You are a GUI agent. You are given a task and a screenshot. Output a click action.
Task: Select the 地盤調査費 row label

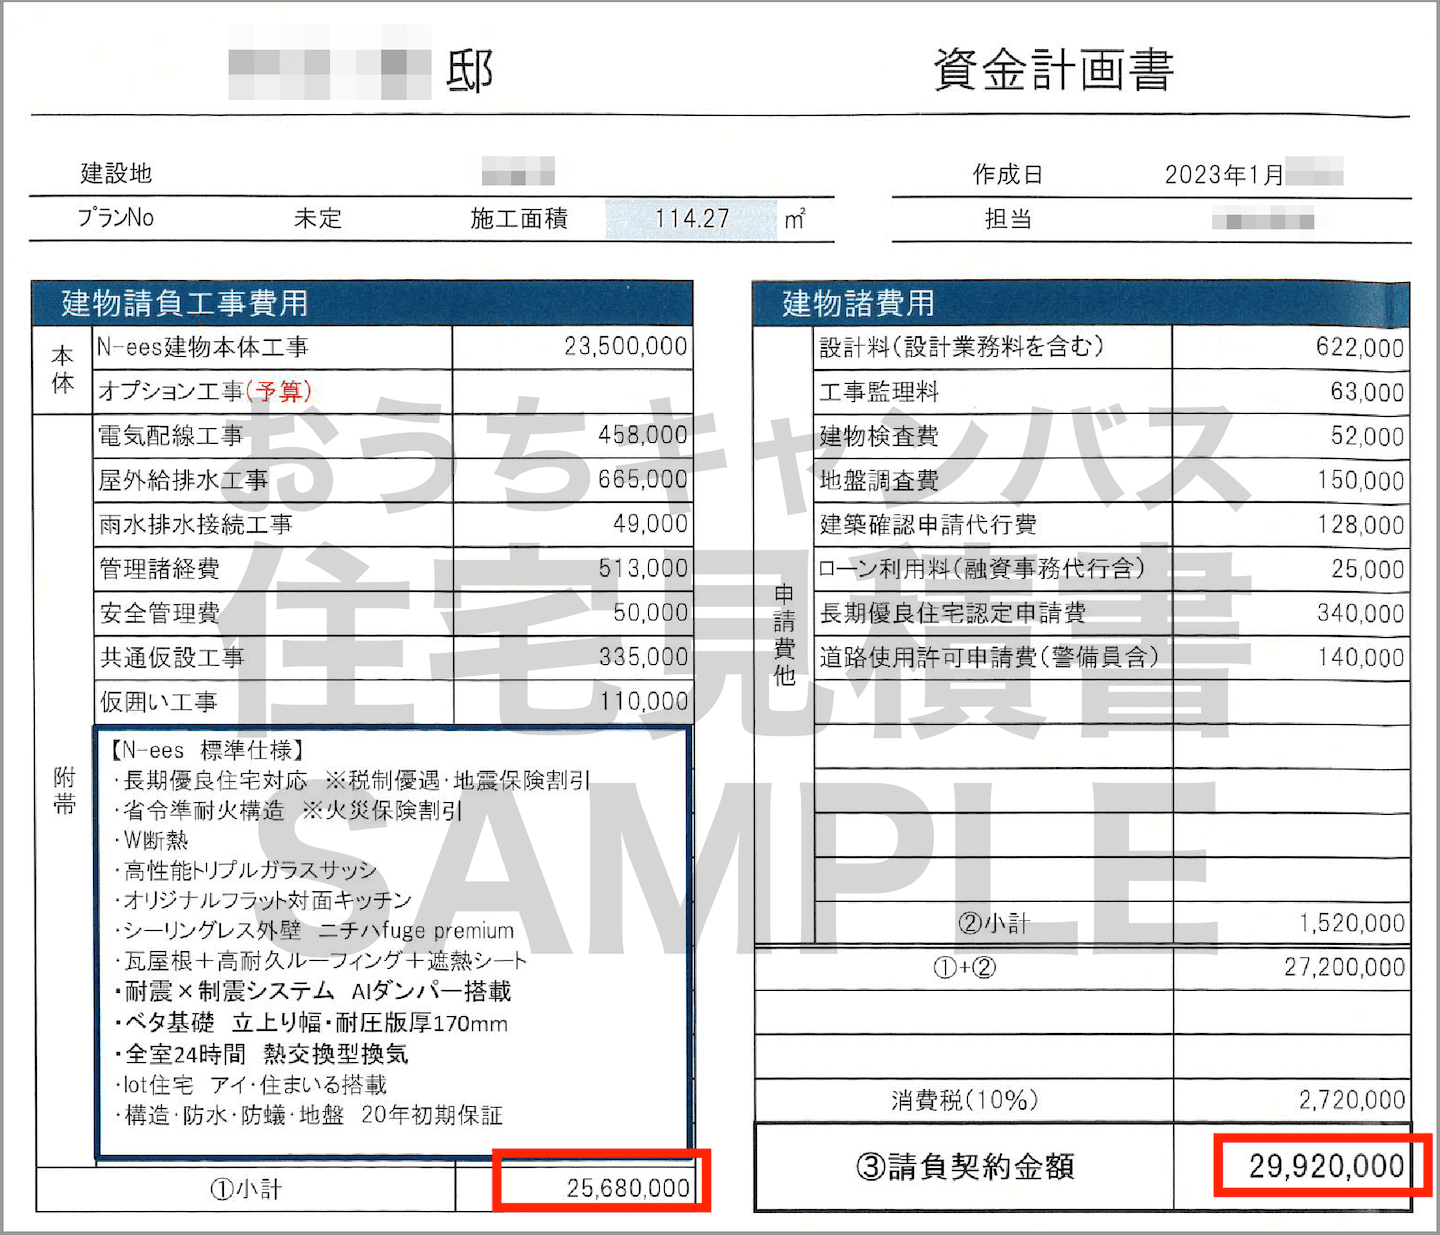tap(879, 480)
